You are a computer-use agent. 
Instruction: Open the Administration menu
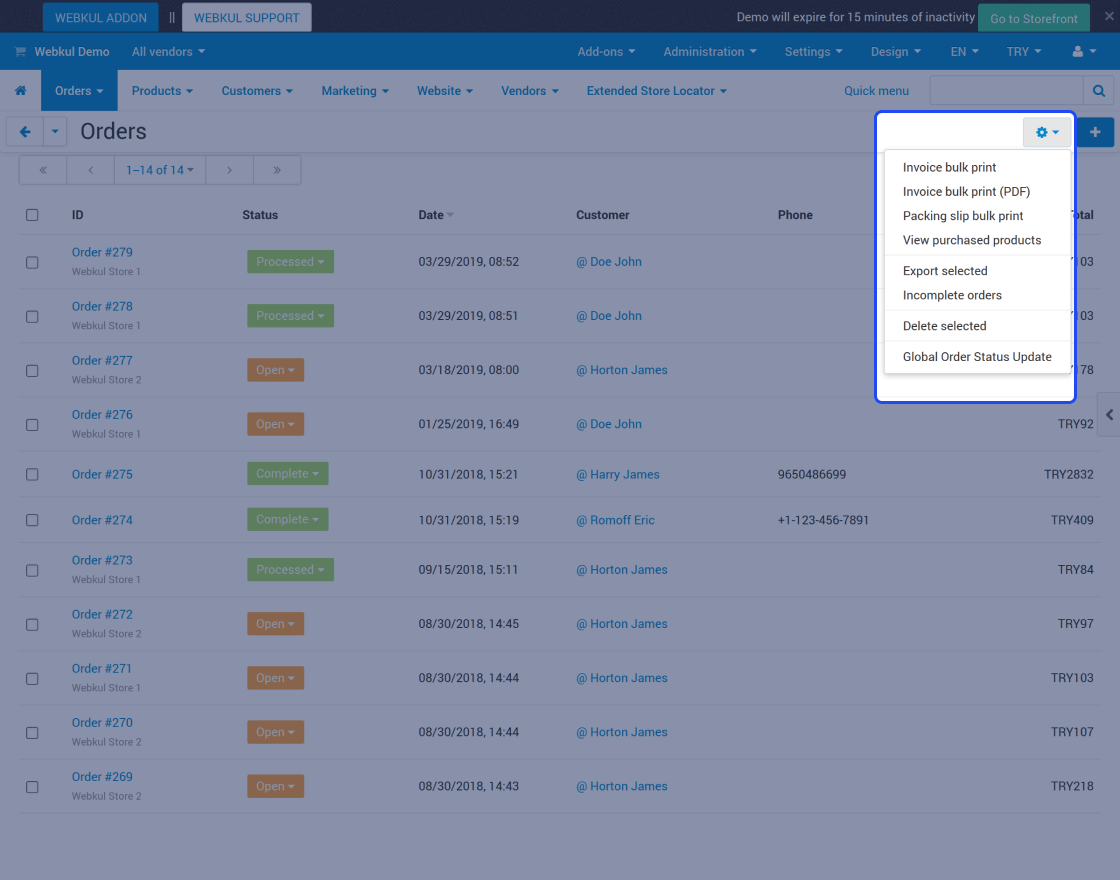(x=709, y=51)
